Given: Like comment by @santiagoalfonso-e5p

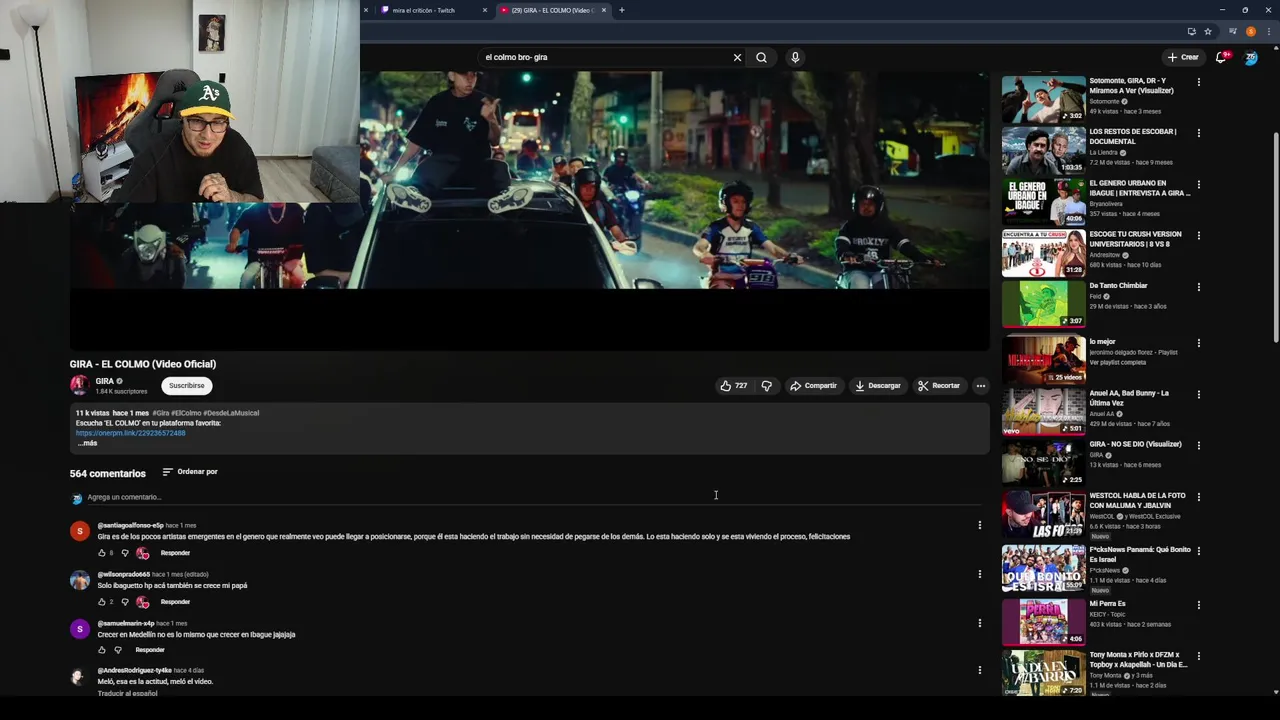Looking at the screenshot, I should click(x=101, y=553).
